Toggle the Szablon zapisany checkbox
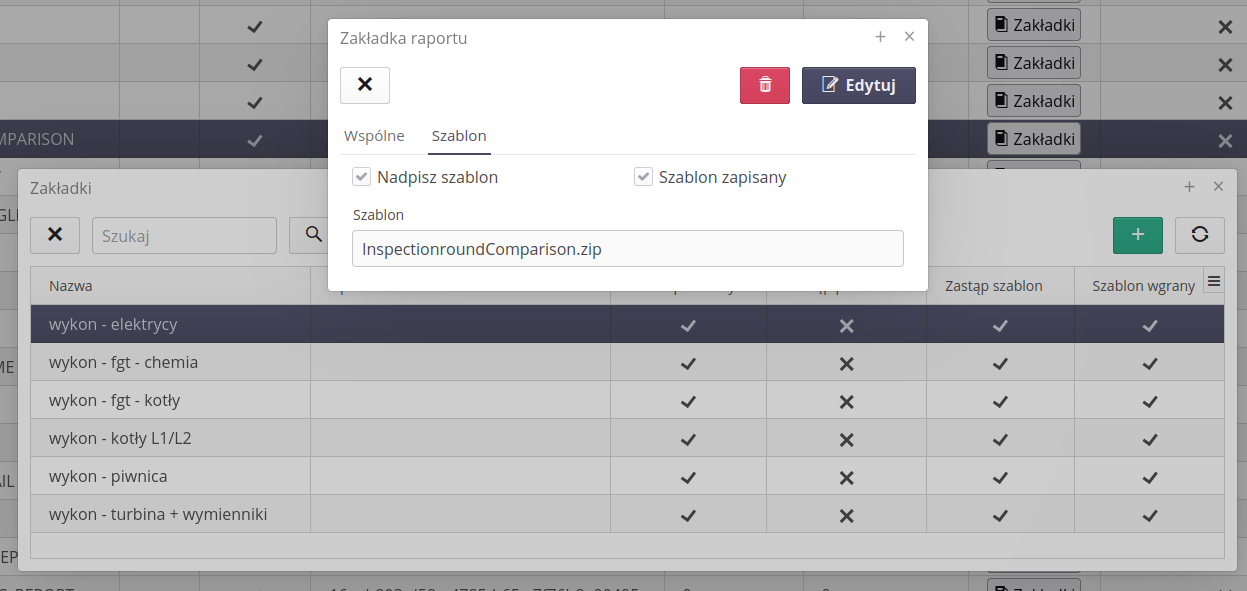The image size is (1247, 591). (644, 177)
